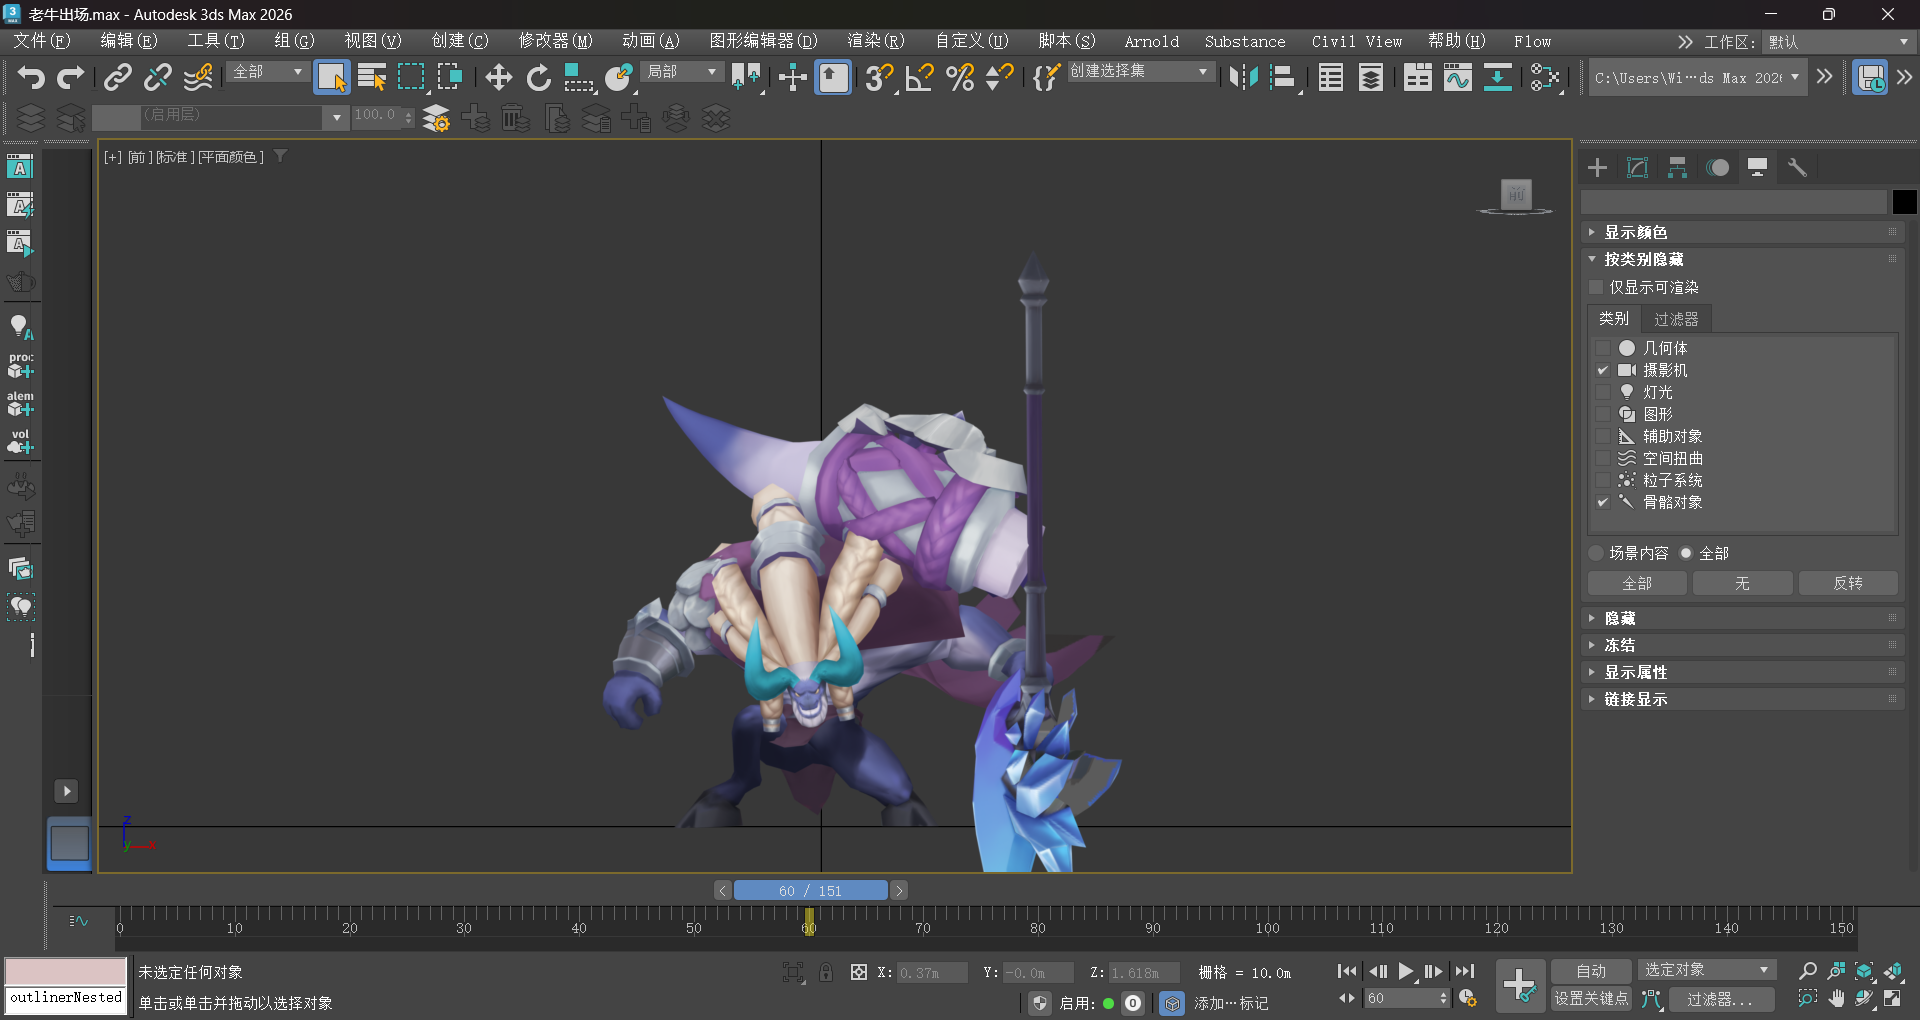This screenshot has width=1920, height=1020.
Task: Open the 创建选择集 dropdown
Action: point(1140,72)
